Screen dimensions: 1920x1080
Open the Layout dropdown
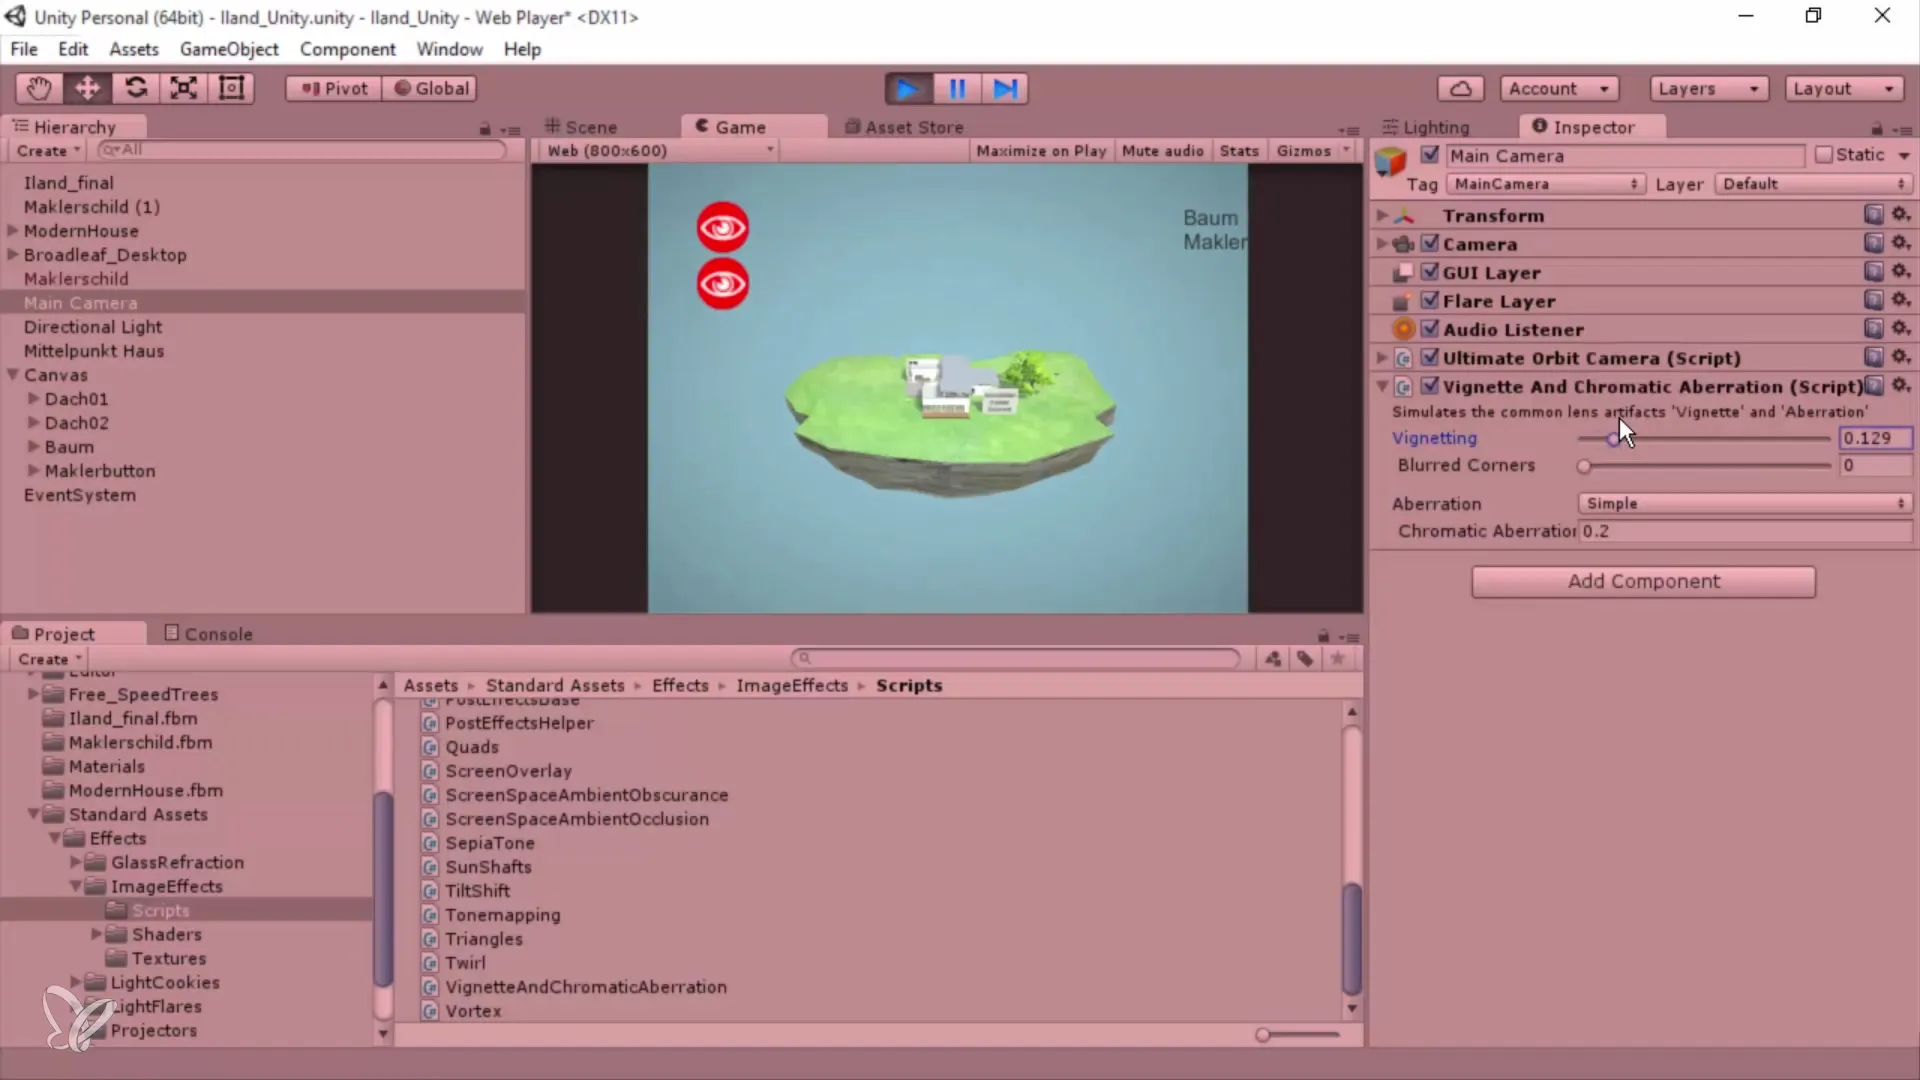(x=1844, y=88)
